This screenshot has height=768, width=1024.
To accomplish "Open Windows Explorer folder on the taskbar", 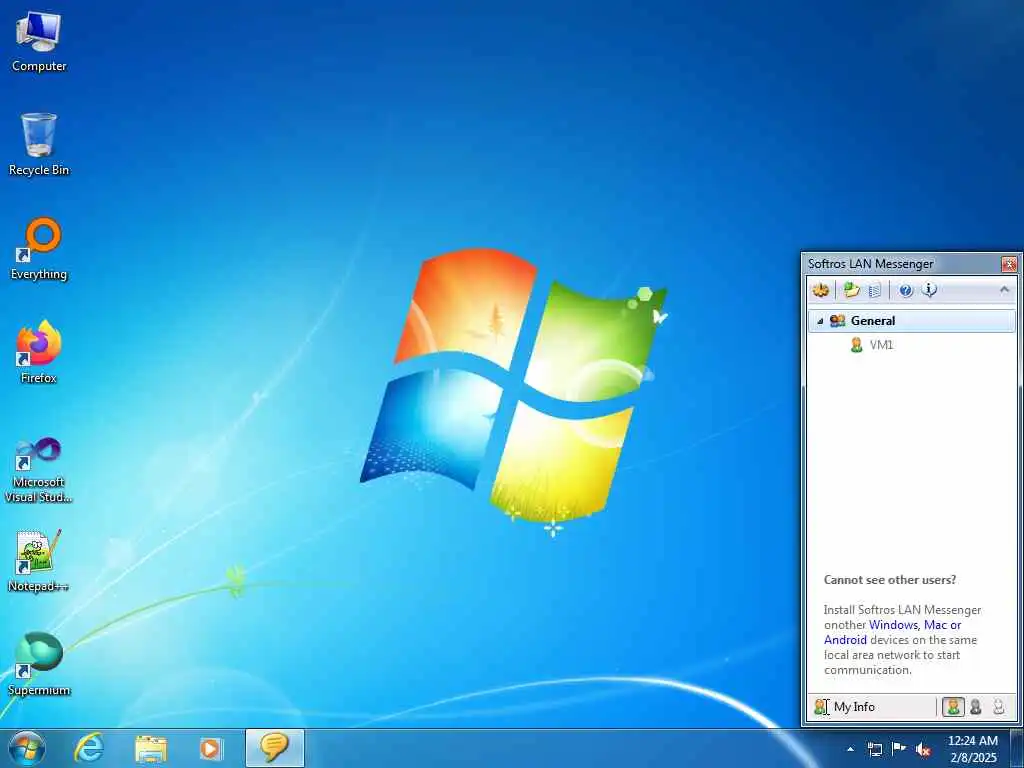I will pos(151,749).
